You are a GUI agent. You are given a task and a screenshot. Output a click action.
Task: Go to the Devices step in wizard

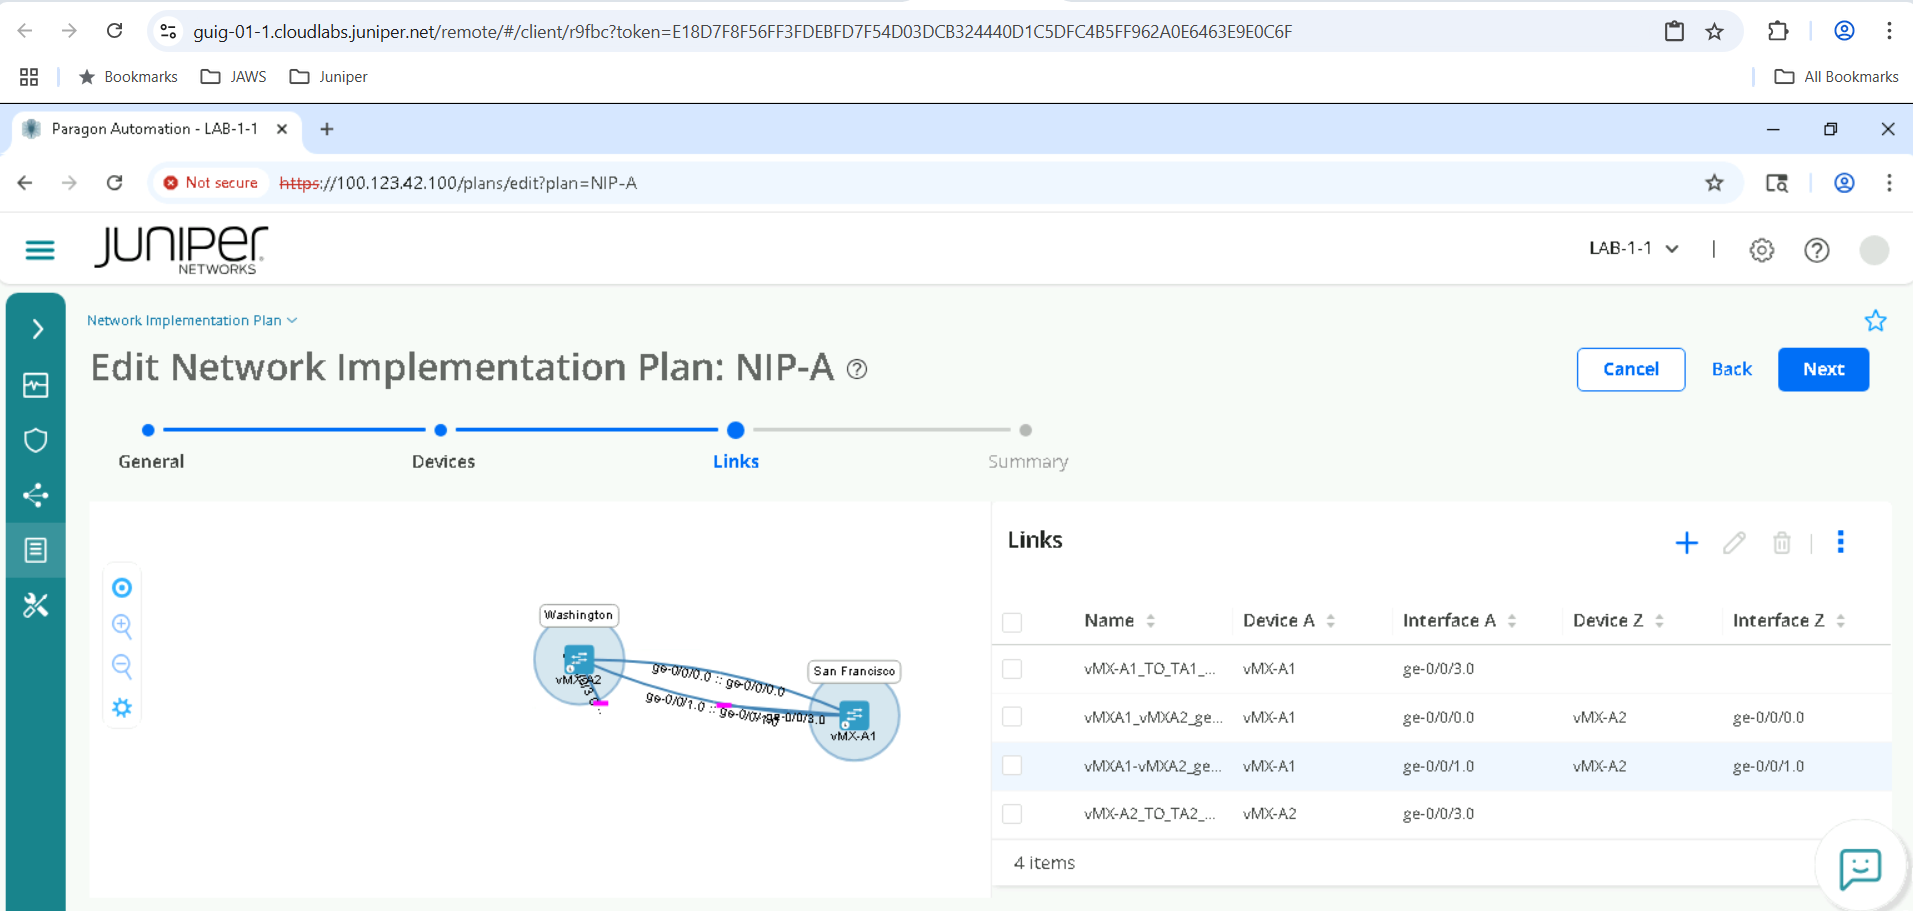[x=441, y=431]
